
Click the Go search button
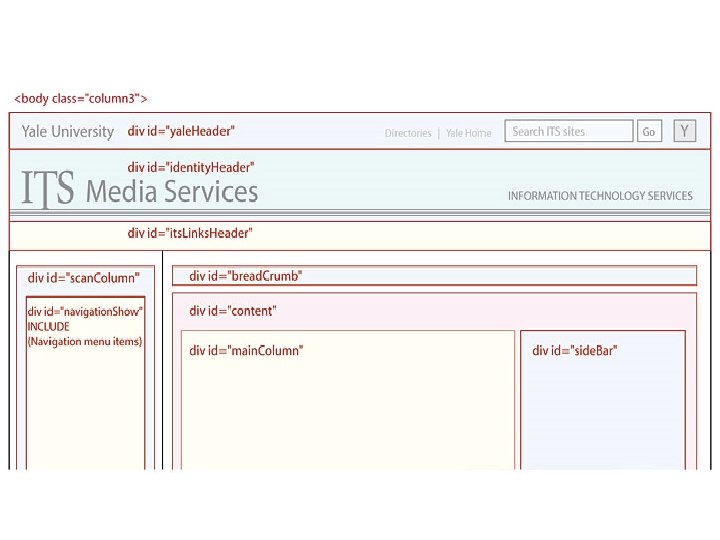coord(649,131)
